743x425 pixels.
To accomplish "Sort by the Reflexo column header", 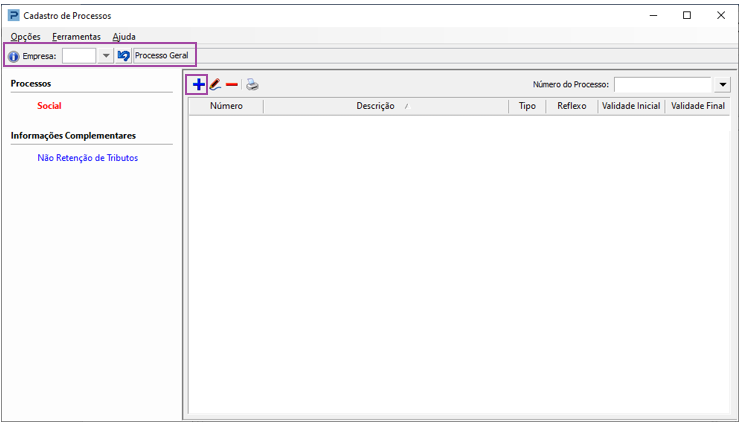I will 571,106.
